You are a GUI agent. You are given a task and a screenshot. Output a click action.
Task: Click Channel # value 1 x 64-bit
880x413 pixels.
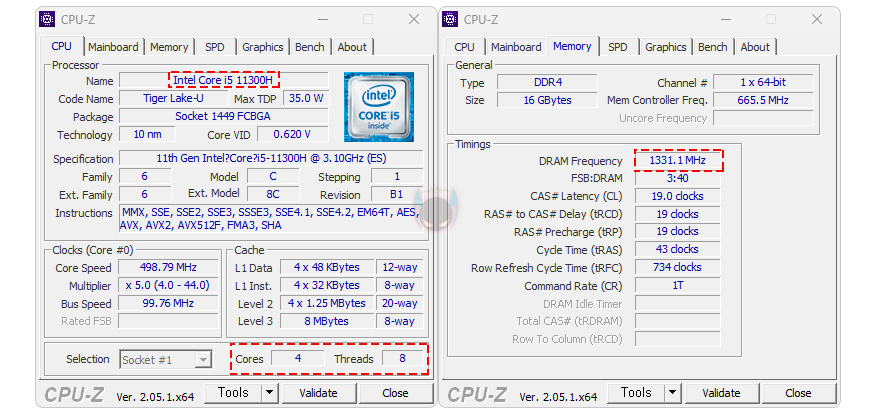[763, 82]
